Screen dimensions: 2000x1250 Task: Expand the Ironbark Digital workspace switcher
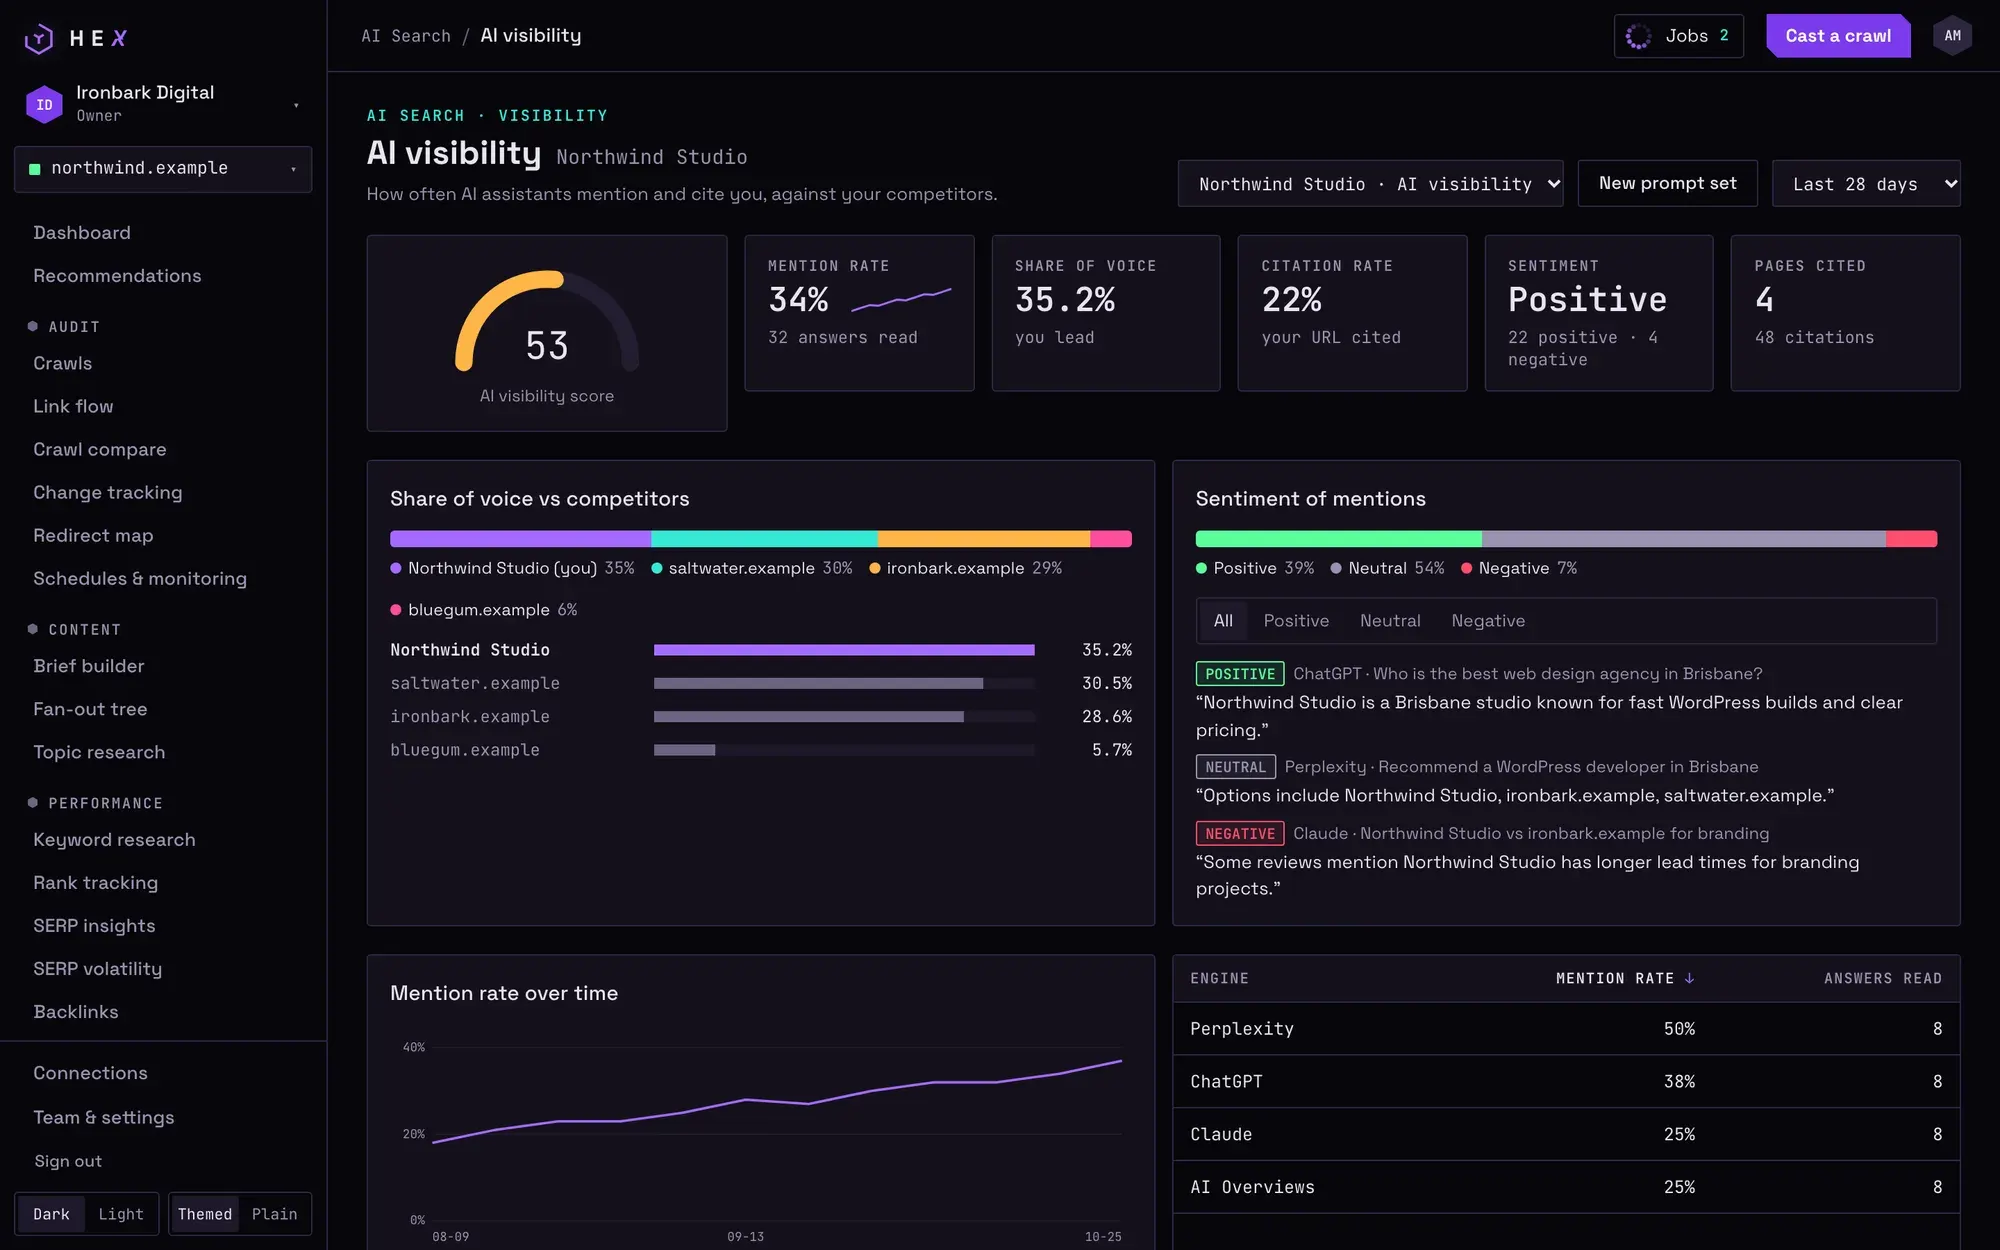(163, 103)
